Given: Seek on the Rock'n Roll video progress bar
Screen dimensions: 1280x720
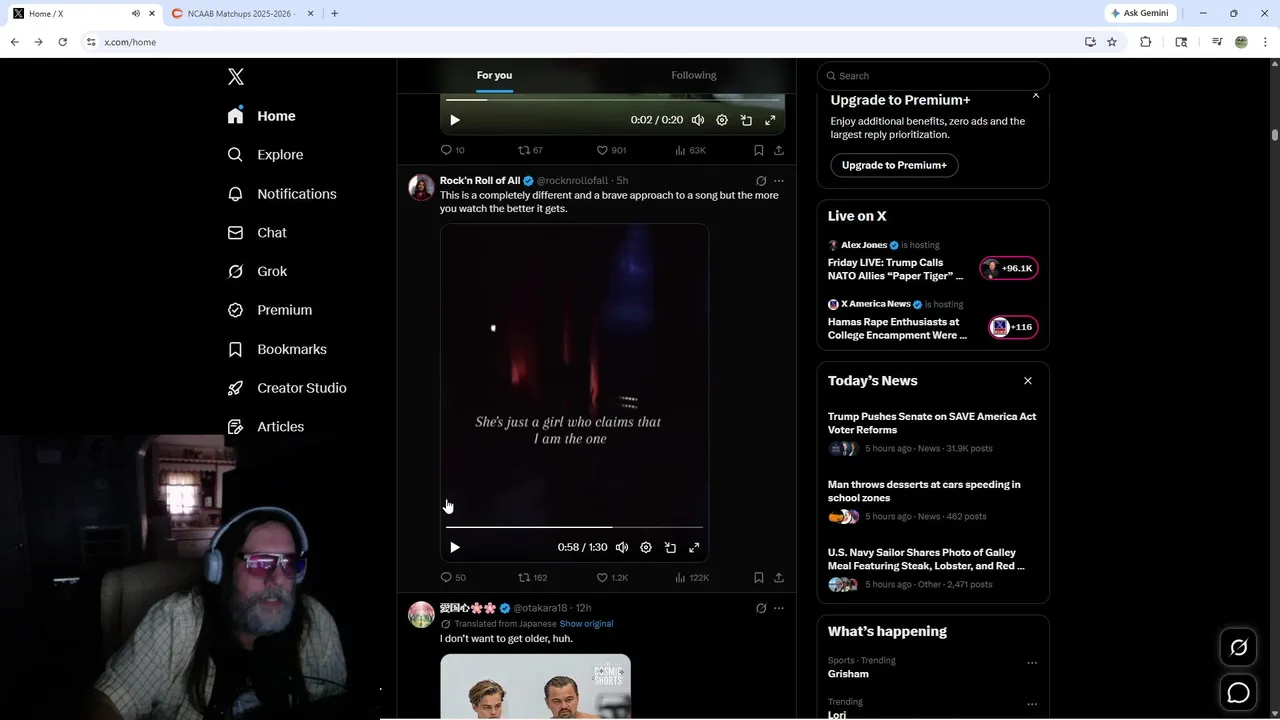Looking at the screenshot, I should click(574, 527).
